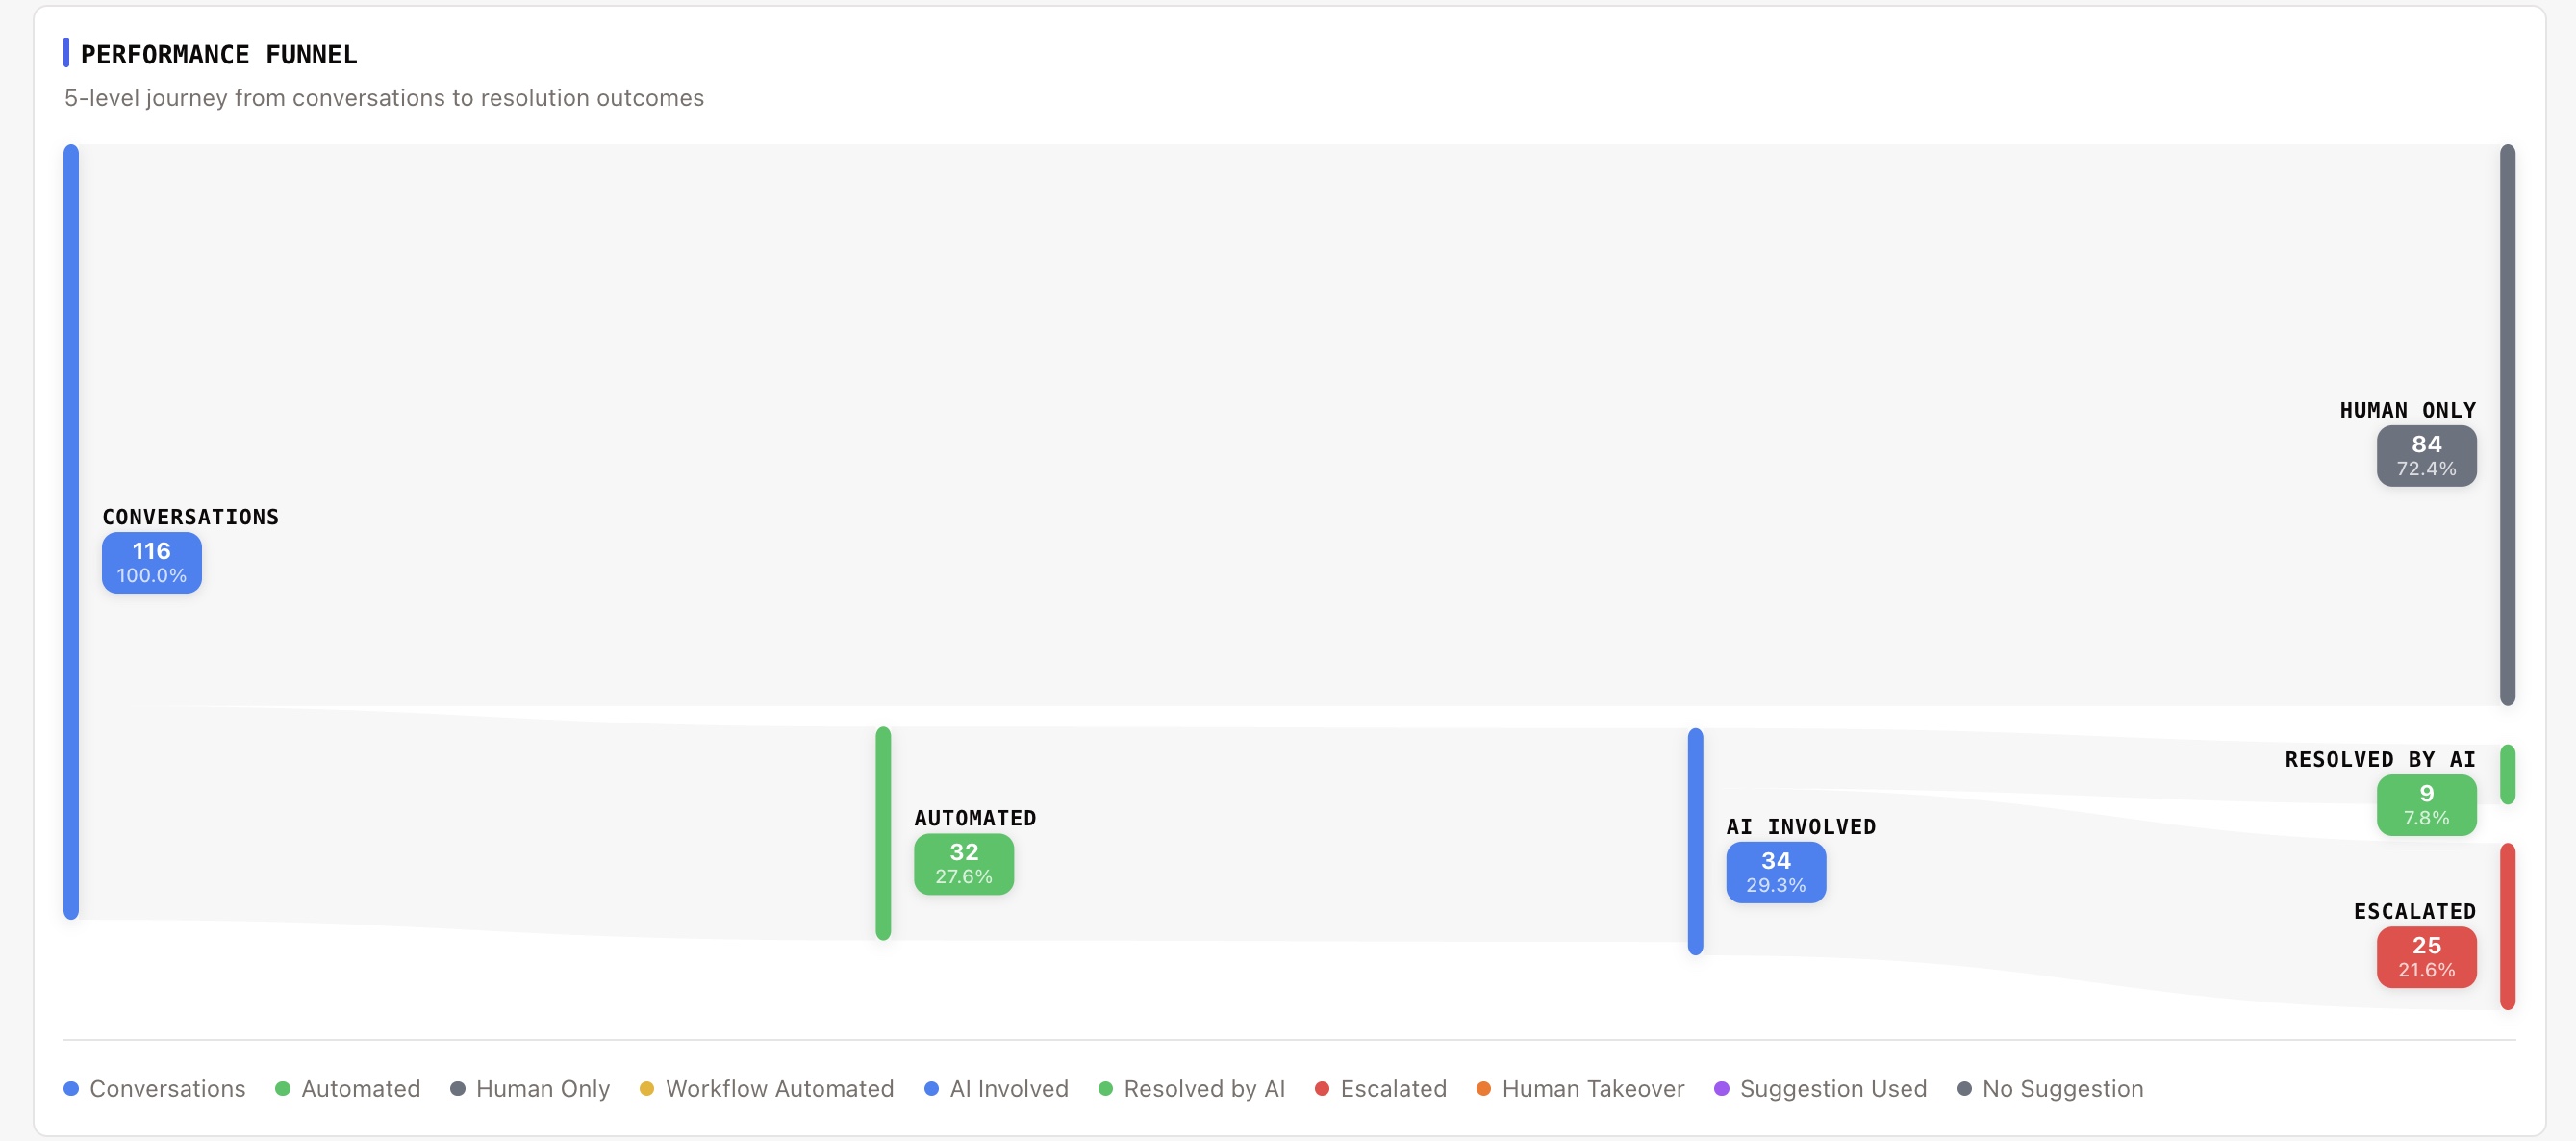The width and height of the screenshot is (2576, 1141).
Task: Click the Conversations 116 value badge
Action: pos(152,562)
